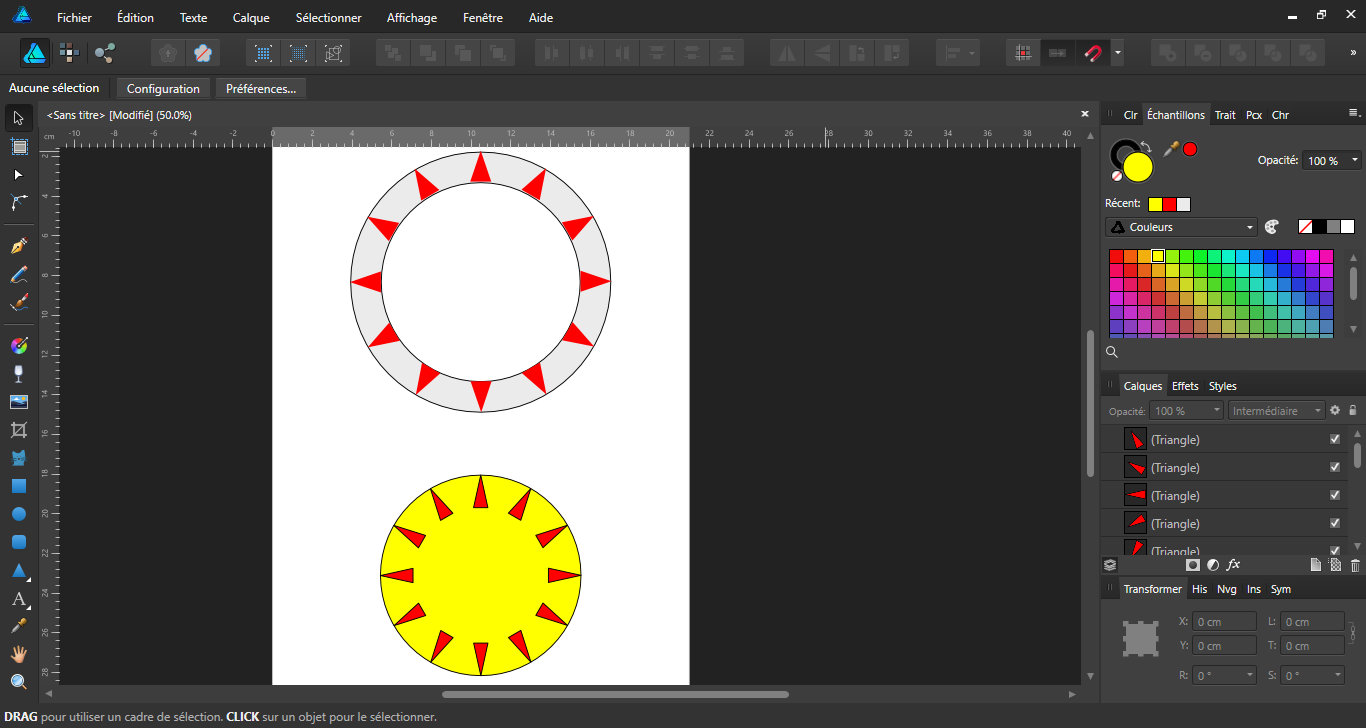Switch to the His tab
Image resolution: width=1366 pixels, height=728 pixels.
click(x=1199, y=589)
